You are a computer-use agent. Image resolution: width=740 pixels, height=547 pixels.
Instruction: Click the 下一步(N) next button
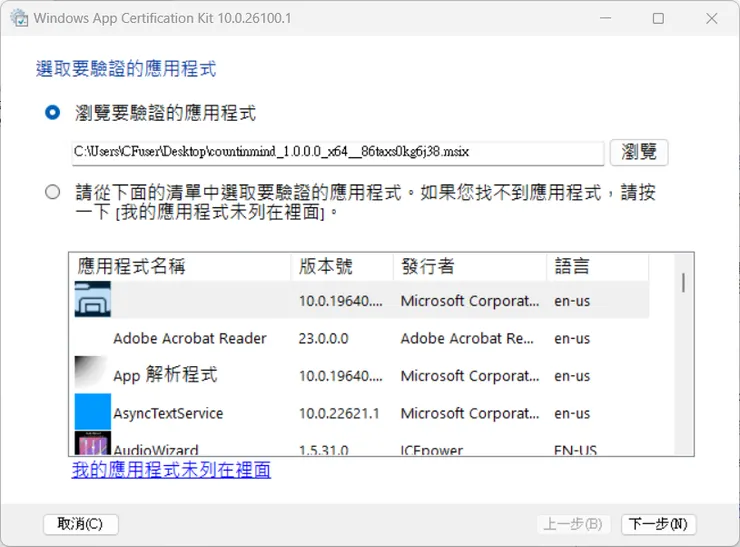click(658, 524)
